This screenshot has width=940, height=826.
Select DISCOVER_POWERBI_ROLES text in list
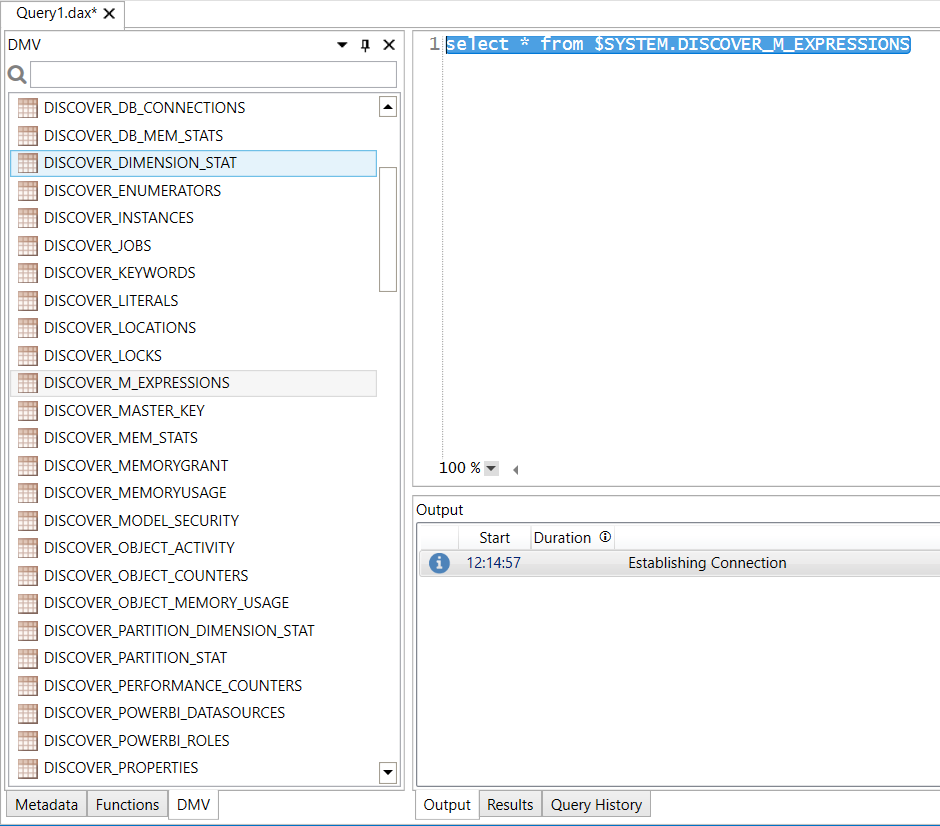coord(137,741)
